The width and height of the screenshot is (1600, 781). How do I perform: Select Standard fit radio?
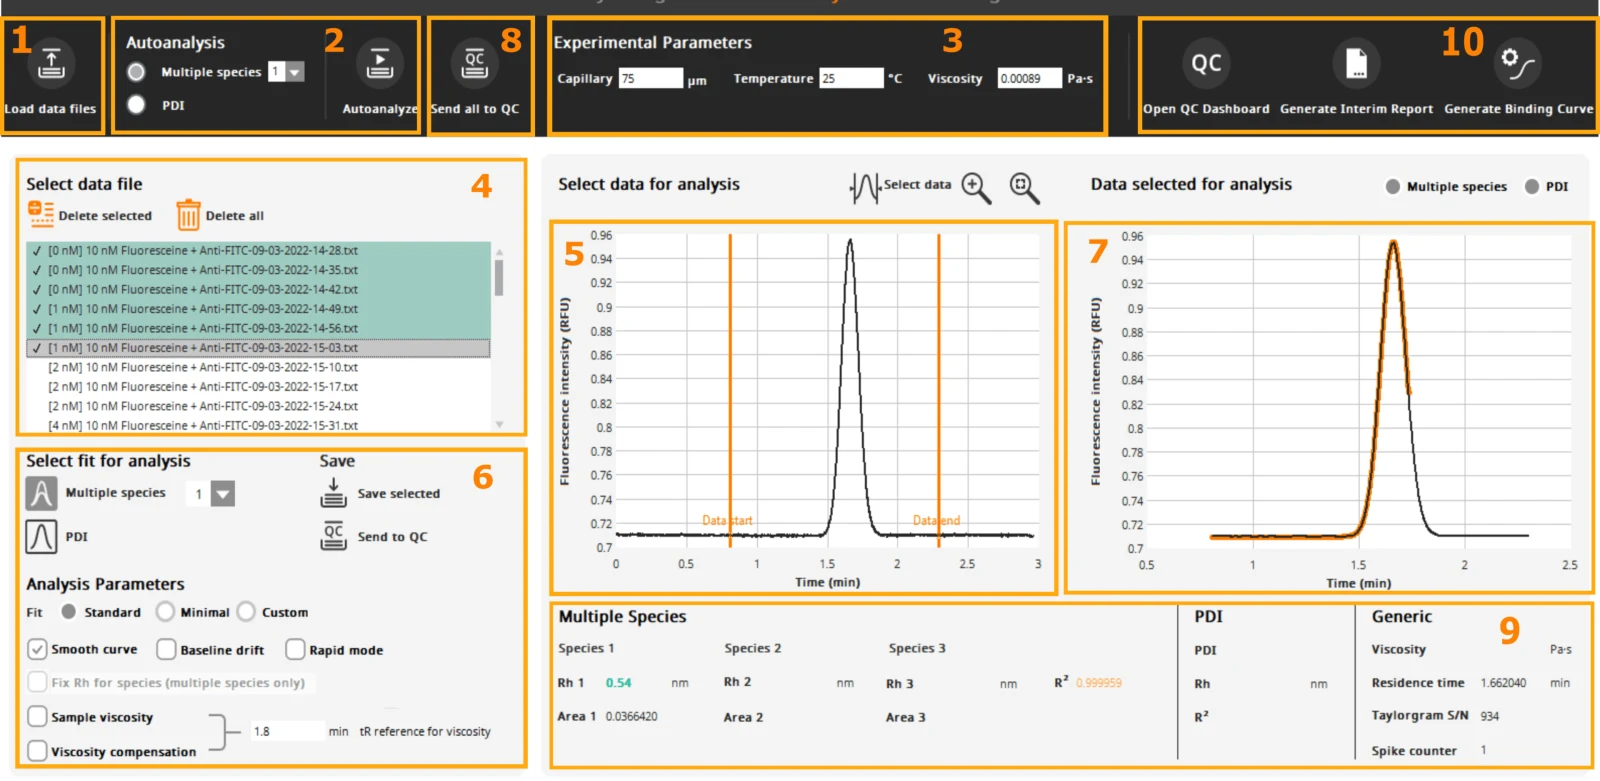[68, 611]
